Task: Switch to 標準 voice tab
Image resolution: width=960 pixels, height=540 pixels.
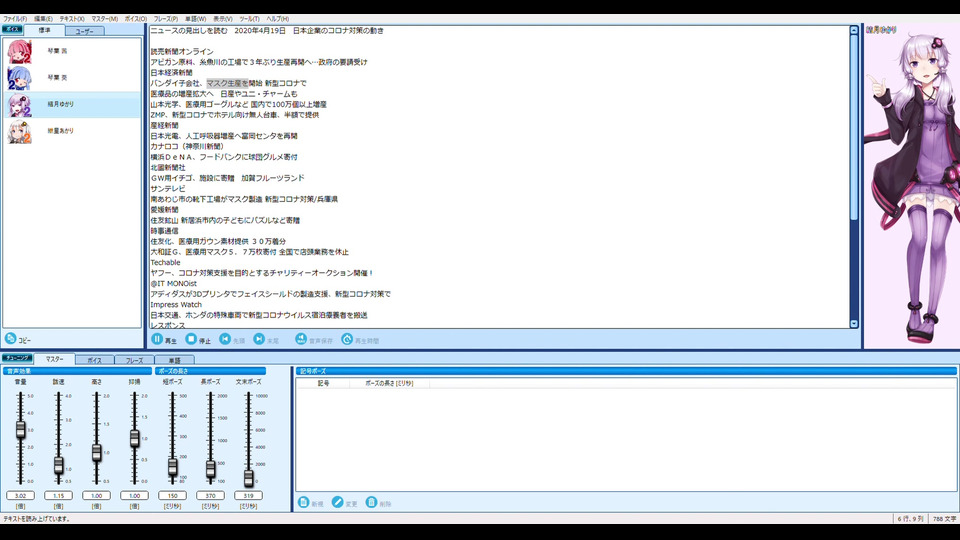Action: [x=44, y=30]
